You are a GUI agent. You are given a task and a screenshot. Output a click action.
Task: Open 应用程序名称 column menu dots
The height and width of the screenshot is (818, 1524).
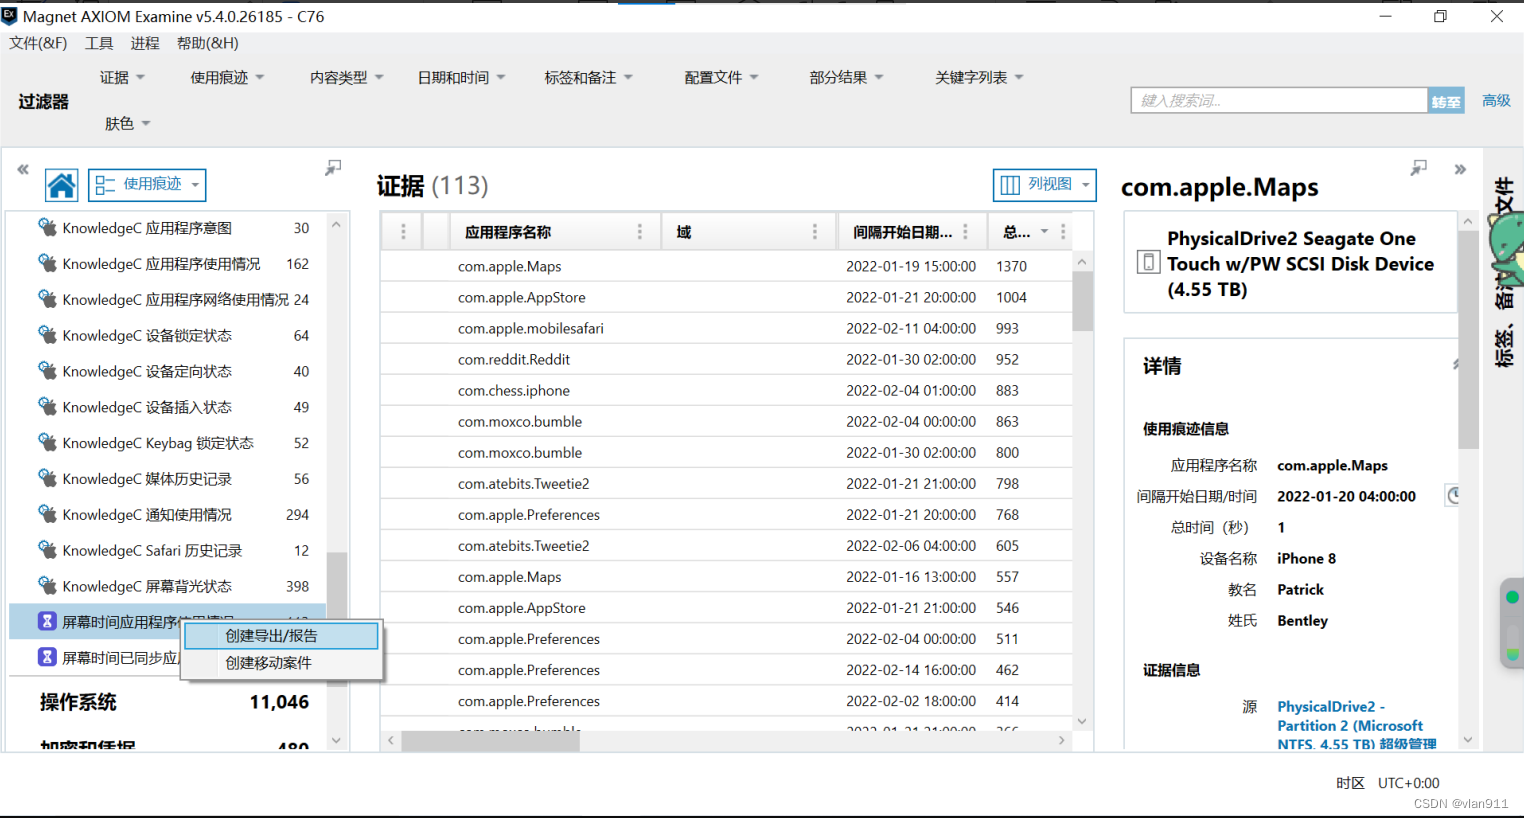[x=640, y=232]
